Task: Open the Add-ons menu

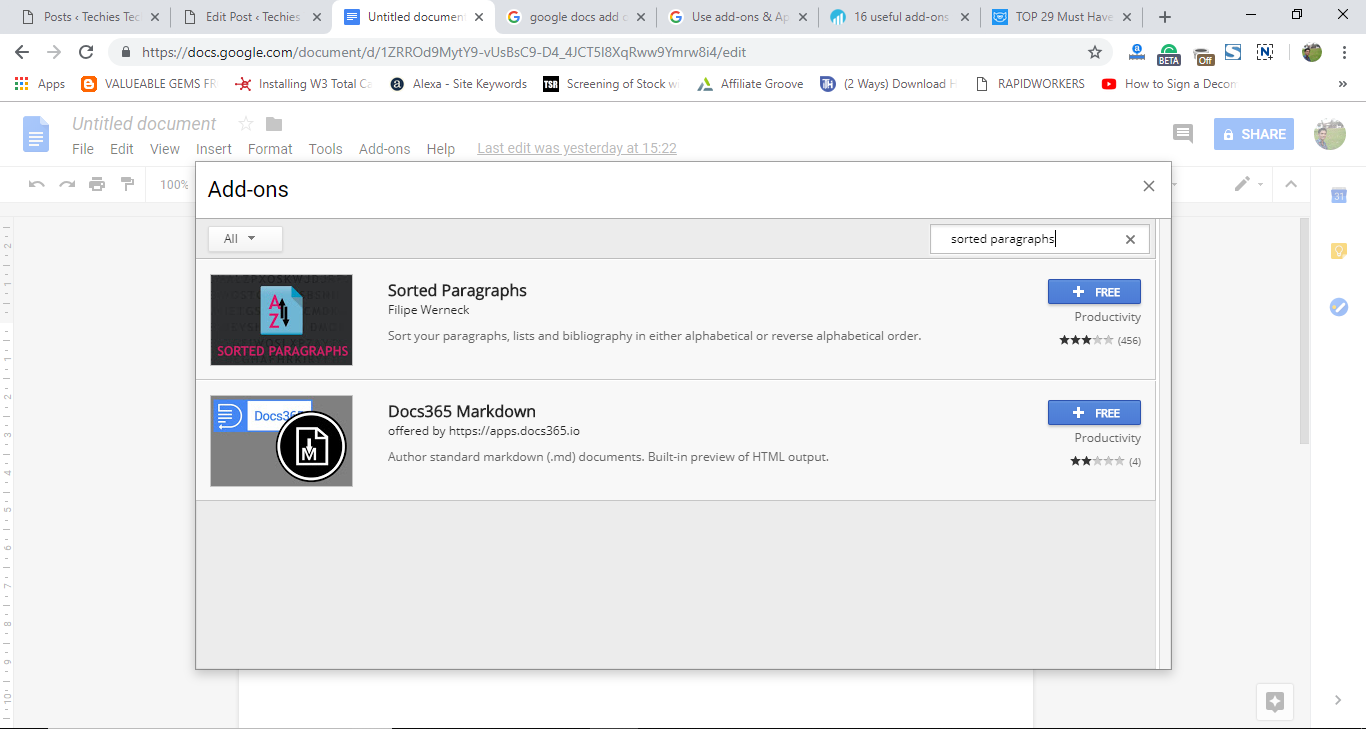Action: 385,149
